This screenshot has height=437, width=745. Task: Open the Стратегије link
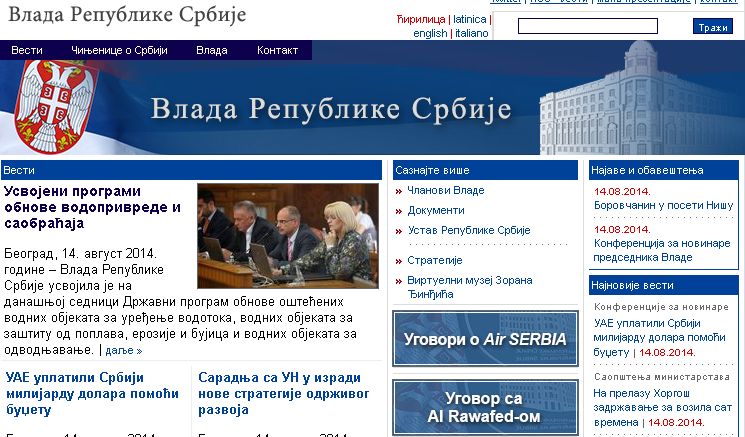(435, 260)
